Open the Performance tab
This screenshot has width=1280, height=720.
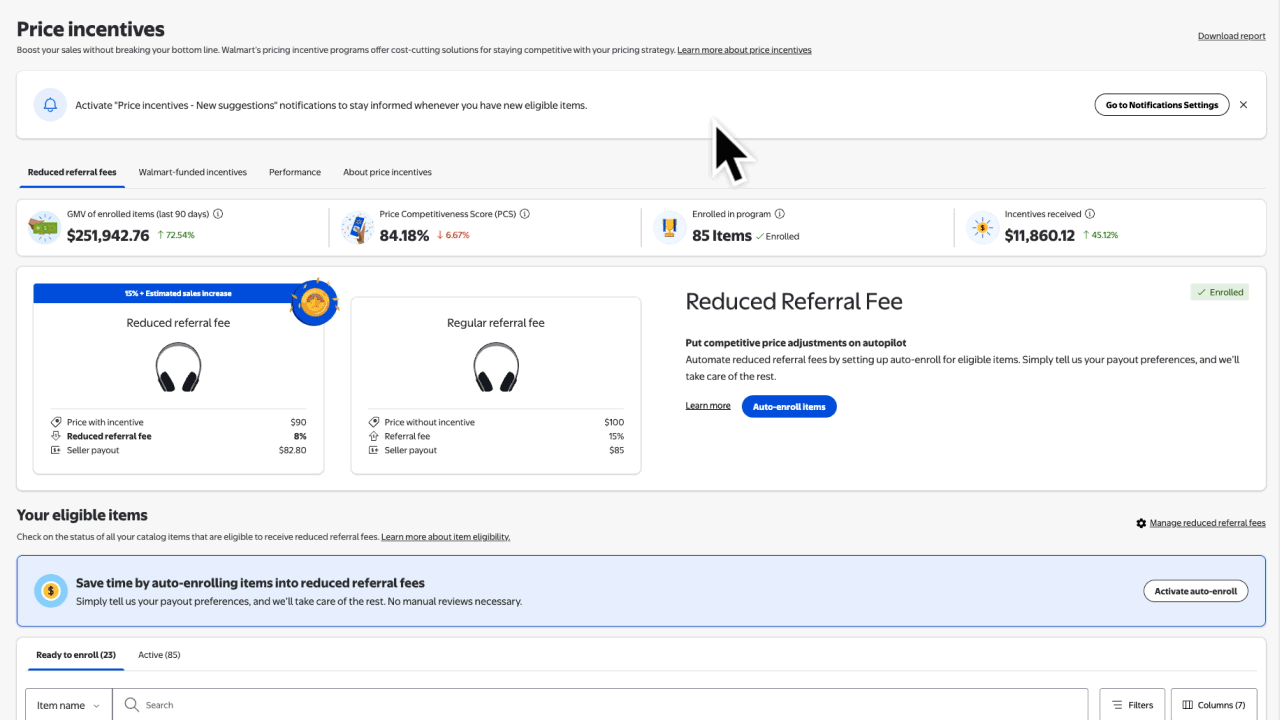tap(295, 172)
